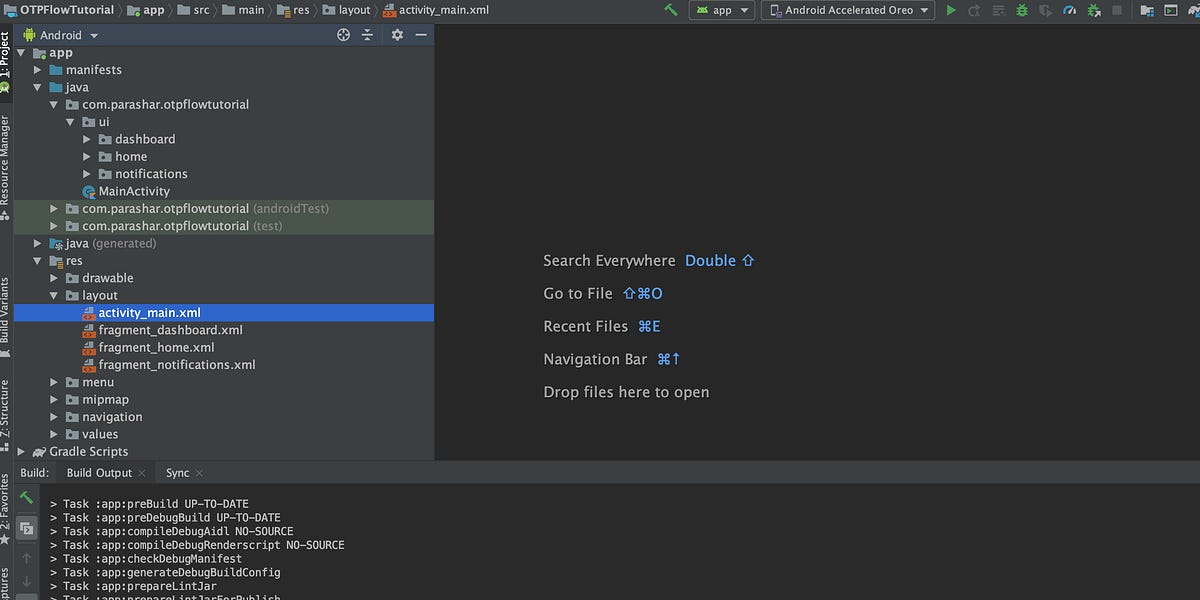
Task: Open the Android Profiler icon
Action: tap(1070, 10)
